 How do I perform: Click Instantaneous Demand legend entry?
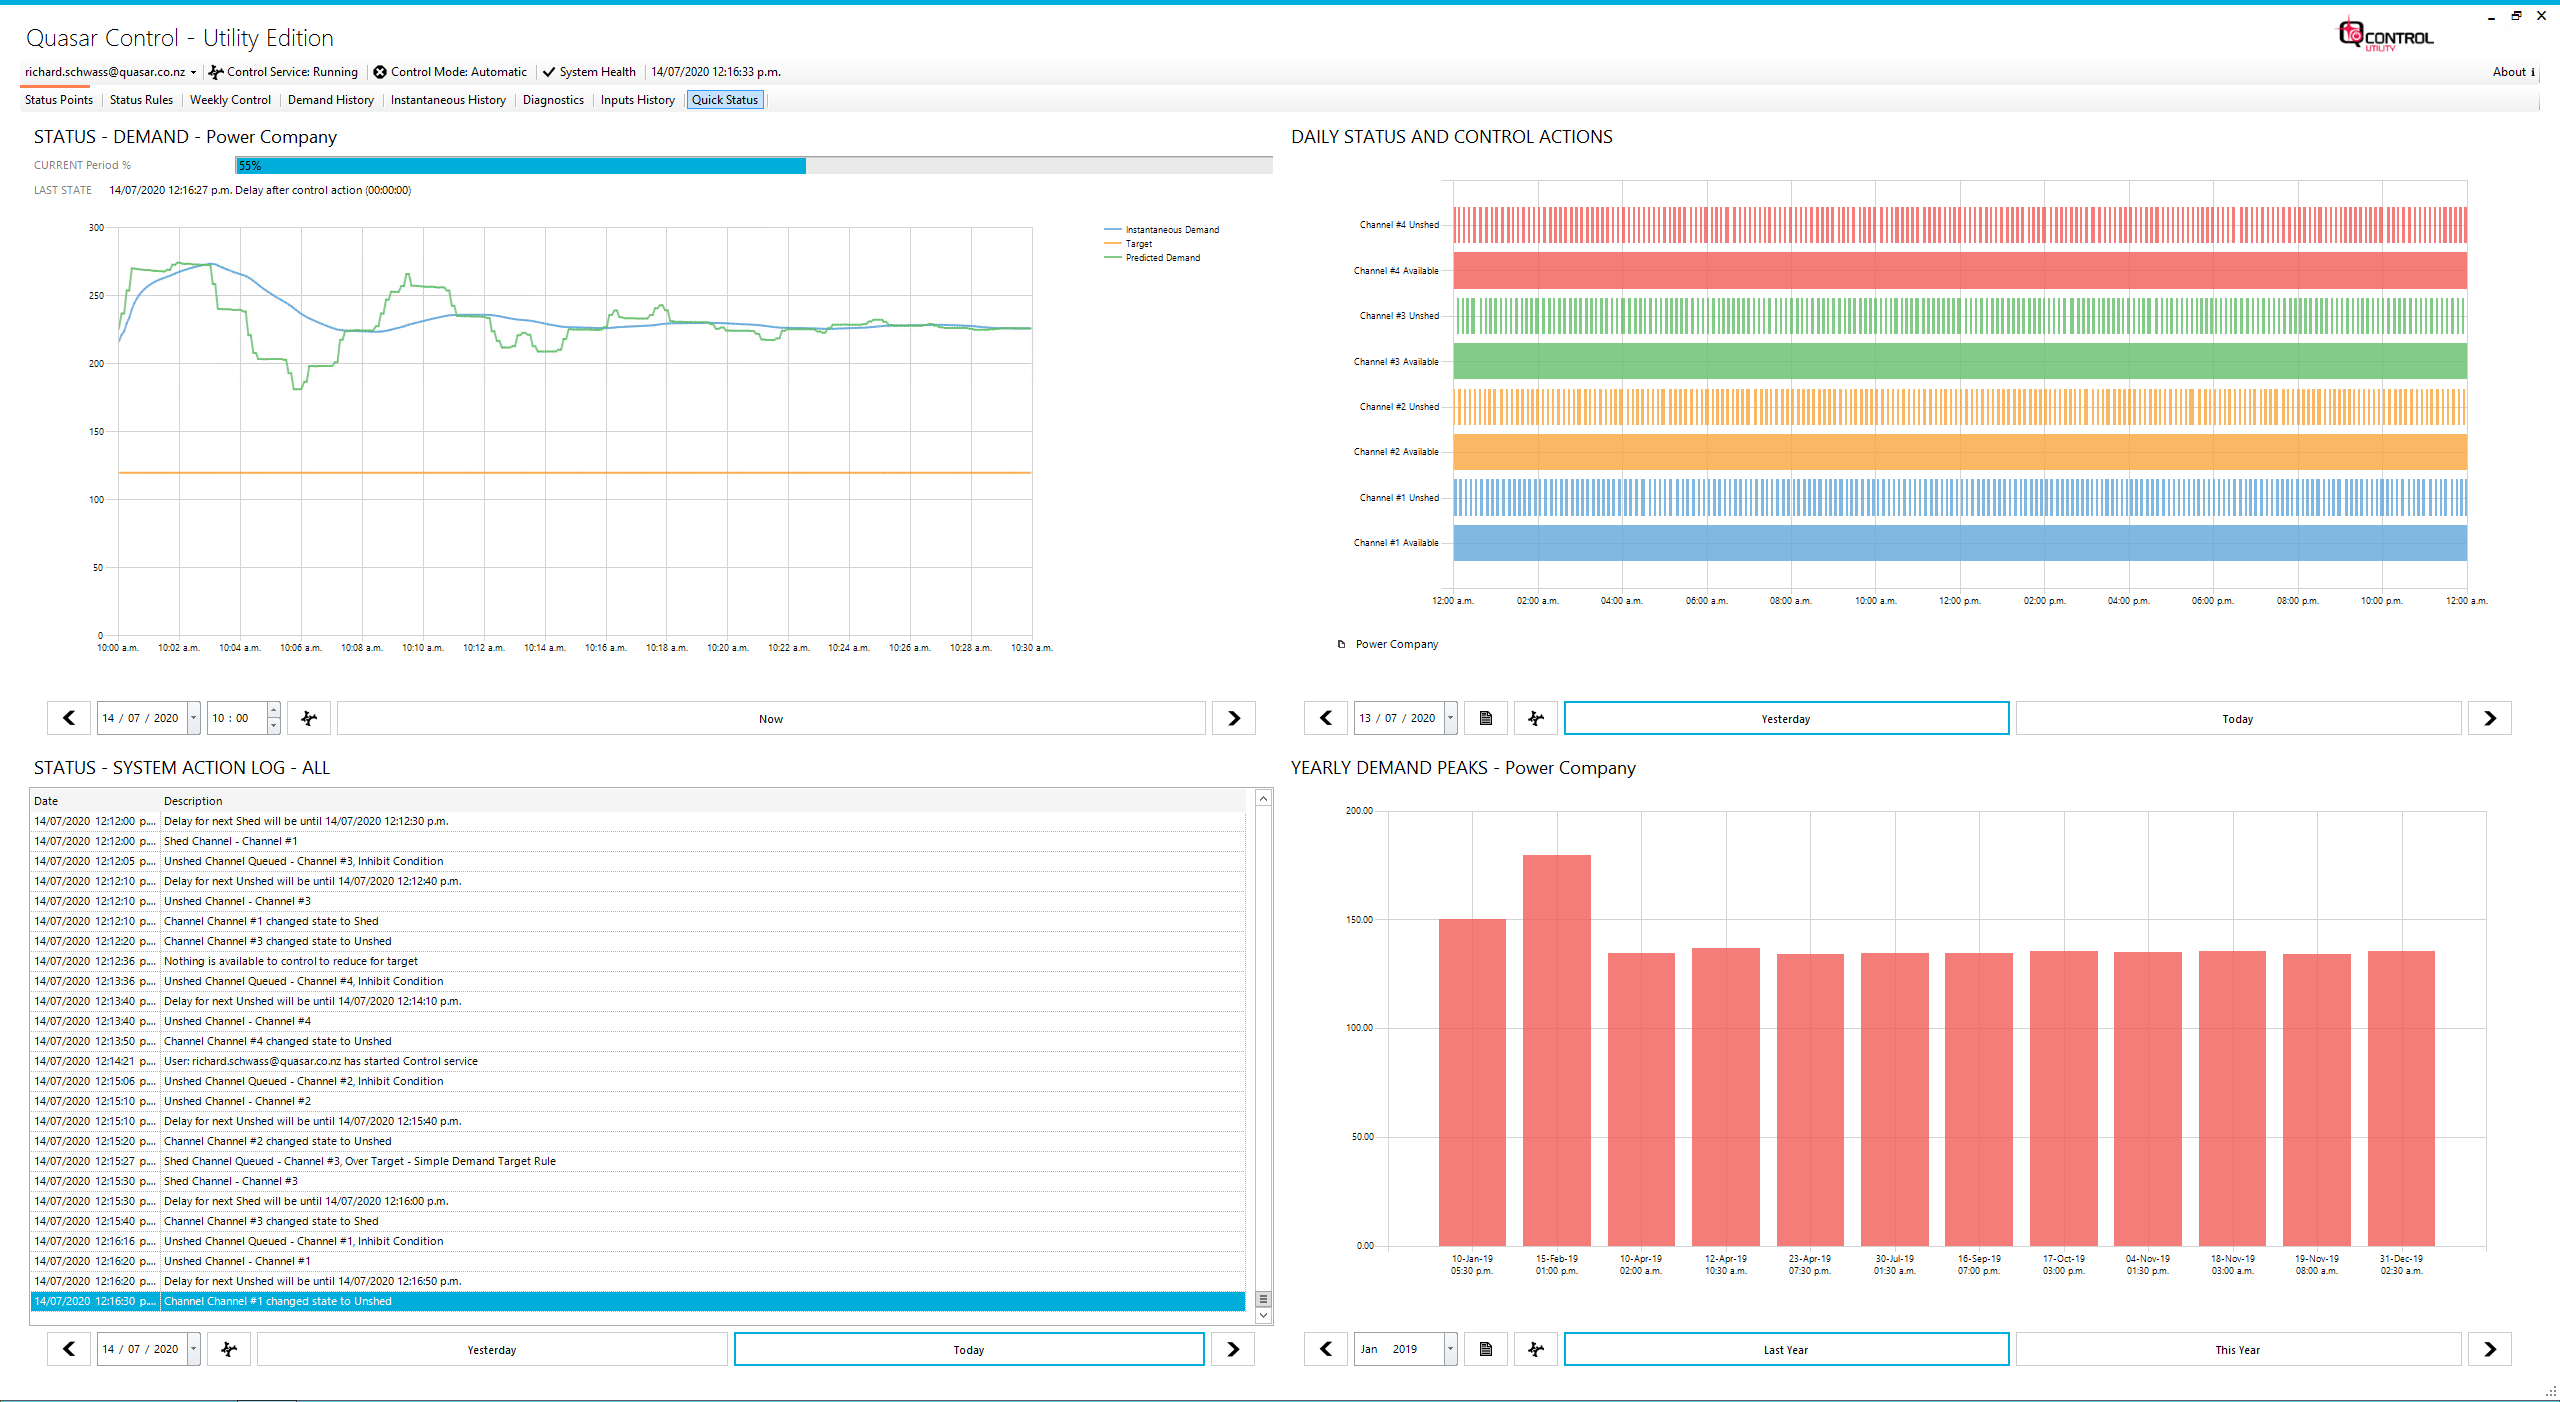click(x=1162, y=230)
